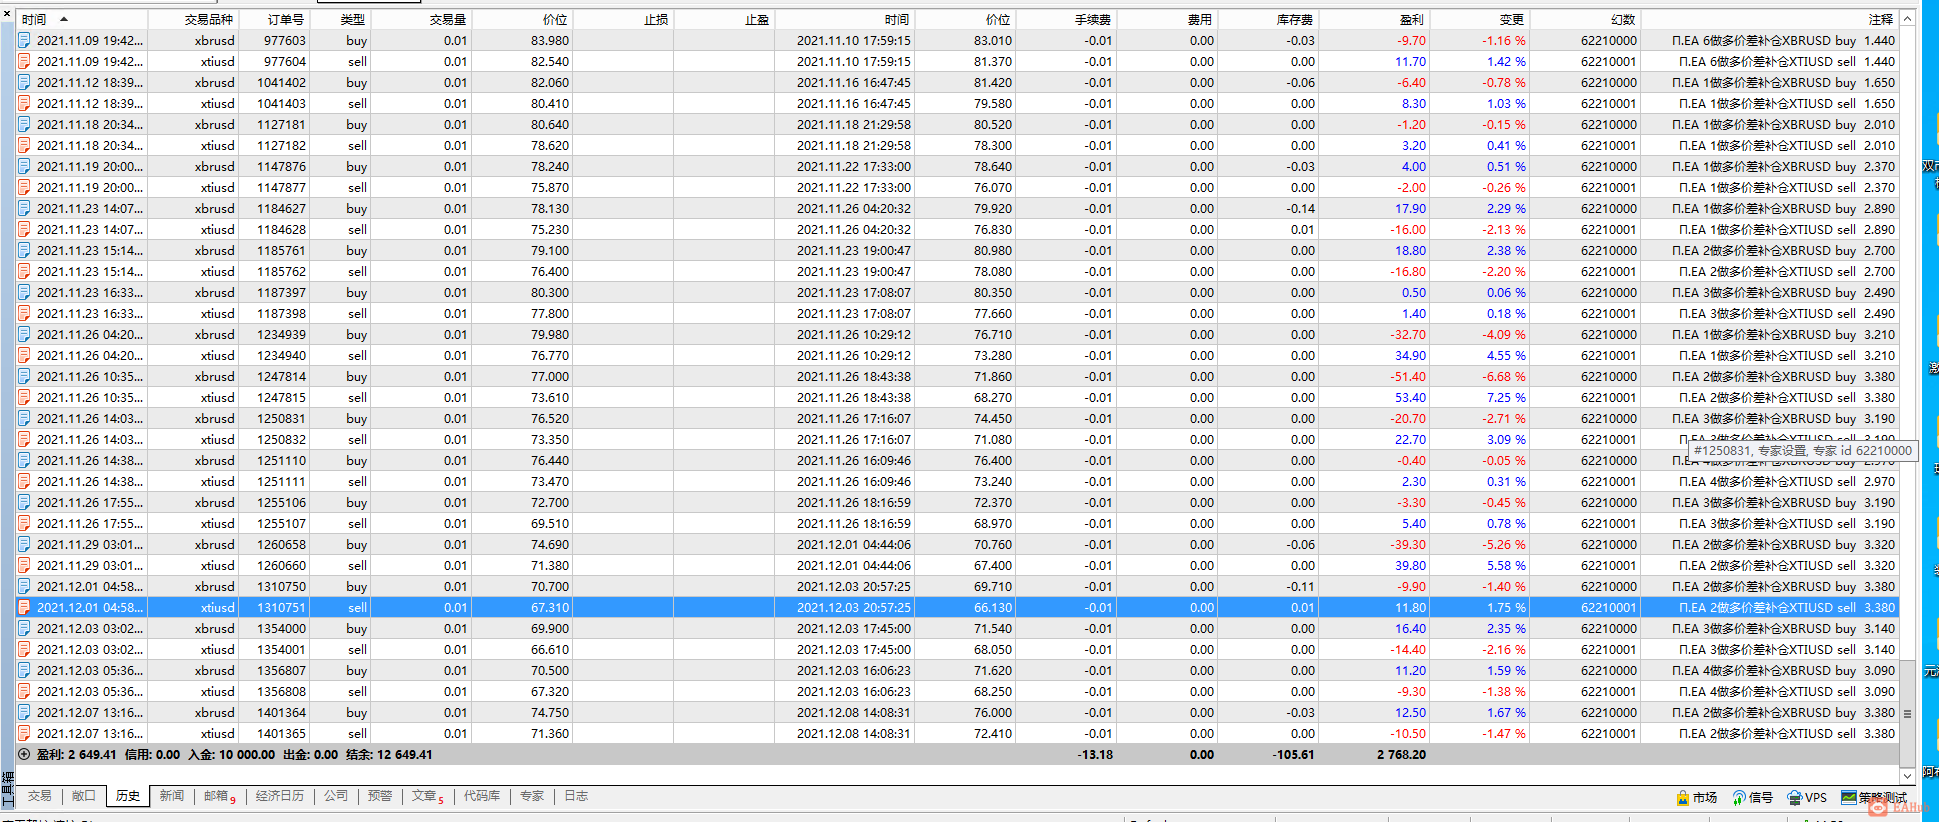1939x822 pixels.
Task: Click the order icon for ticket 977603
Action: (x=24, y=41)
